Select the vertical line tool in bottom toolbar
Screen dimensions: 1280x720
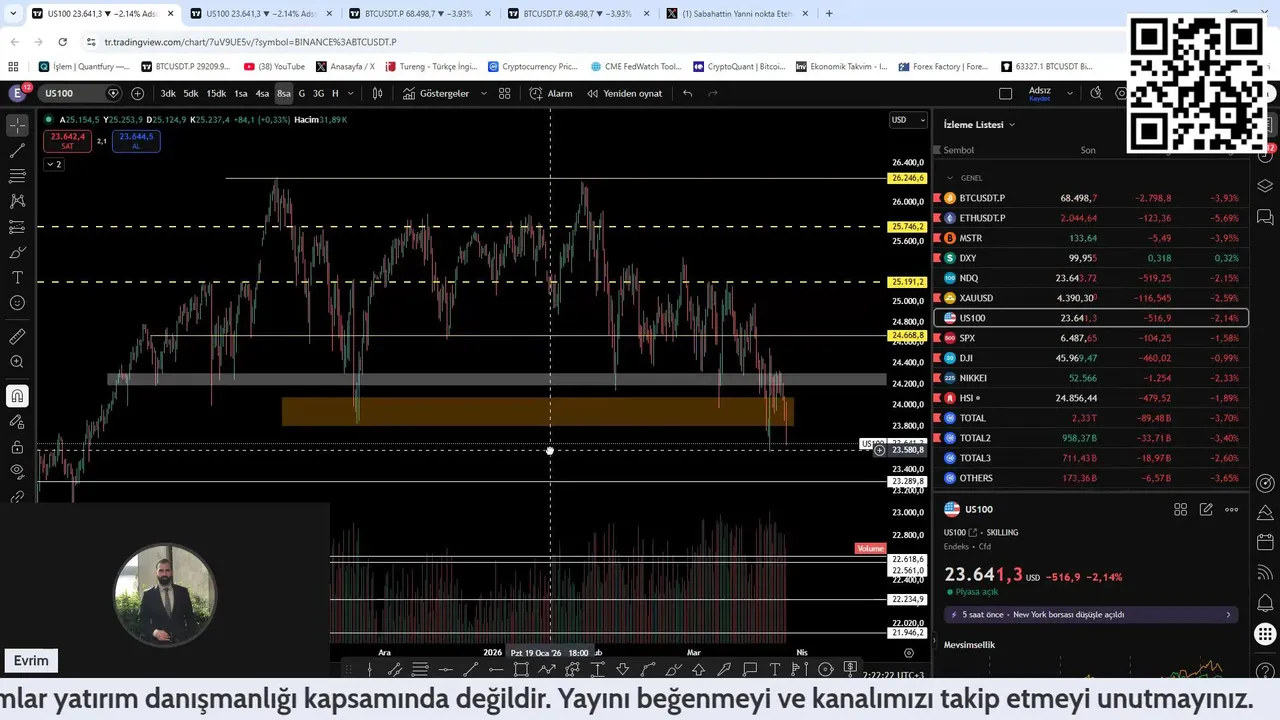pos(369,669)
